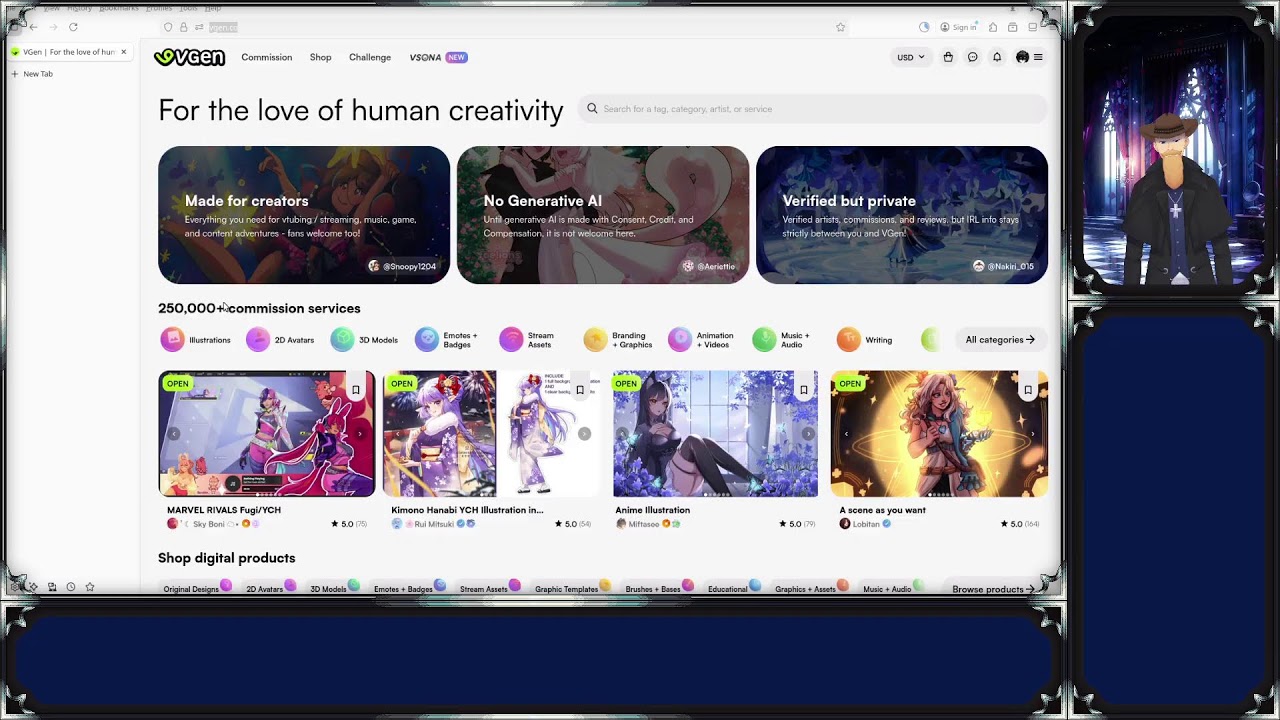This screenshot has height=720, width=1280.
Task: Open the Anime Illustration thumbnail
Action: (x=715, y=434)
